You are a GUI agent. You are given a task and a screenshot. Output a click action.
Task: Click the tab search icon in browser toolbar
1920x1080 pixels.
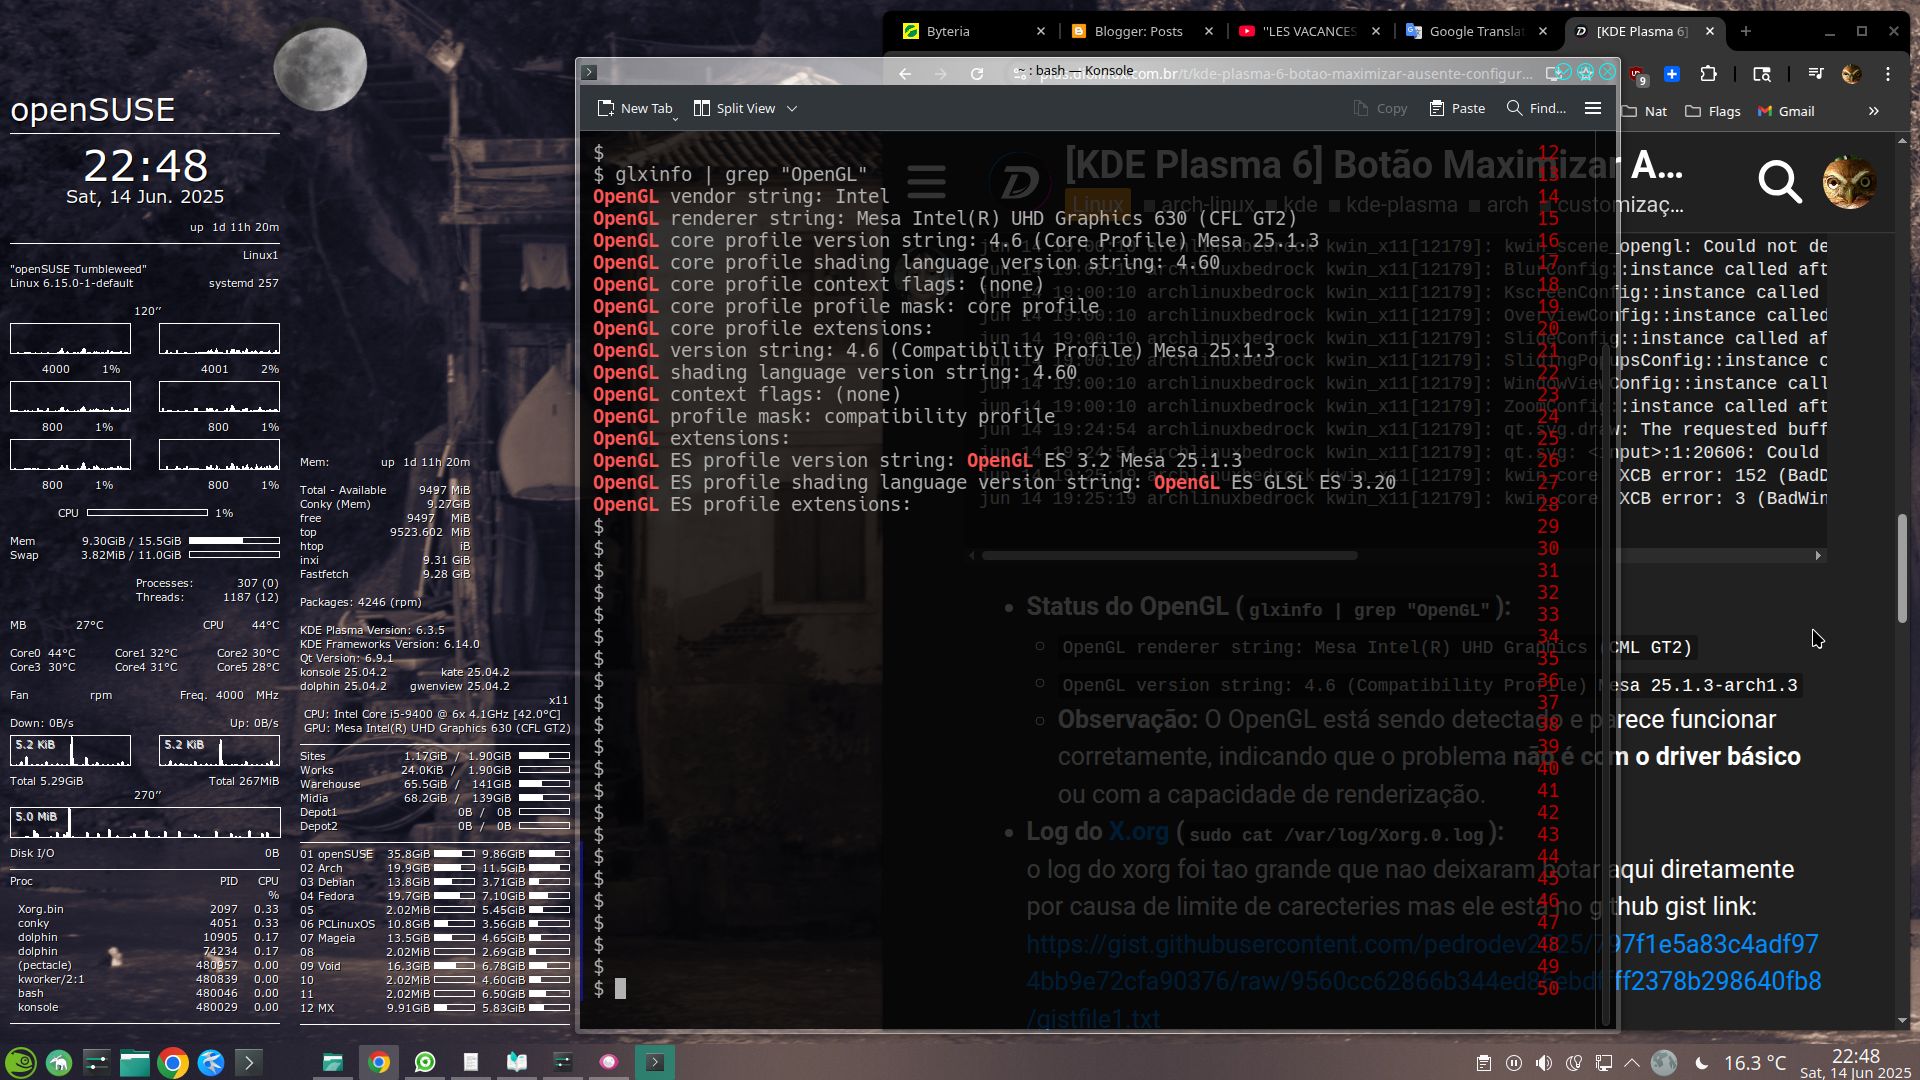click(x=1762, y=74)
